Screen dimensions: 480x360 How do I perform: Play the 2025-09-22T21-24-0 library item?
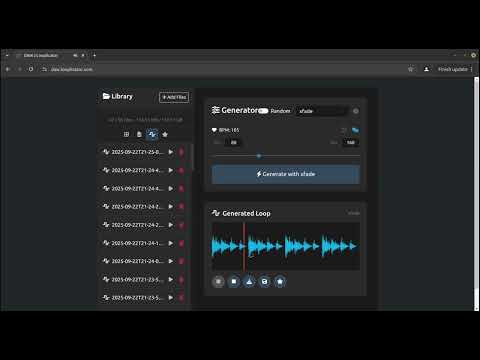(171, 261)
